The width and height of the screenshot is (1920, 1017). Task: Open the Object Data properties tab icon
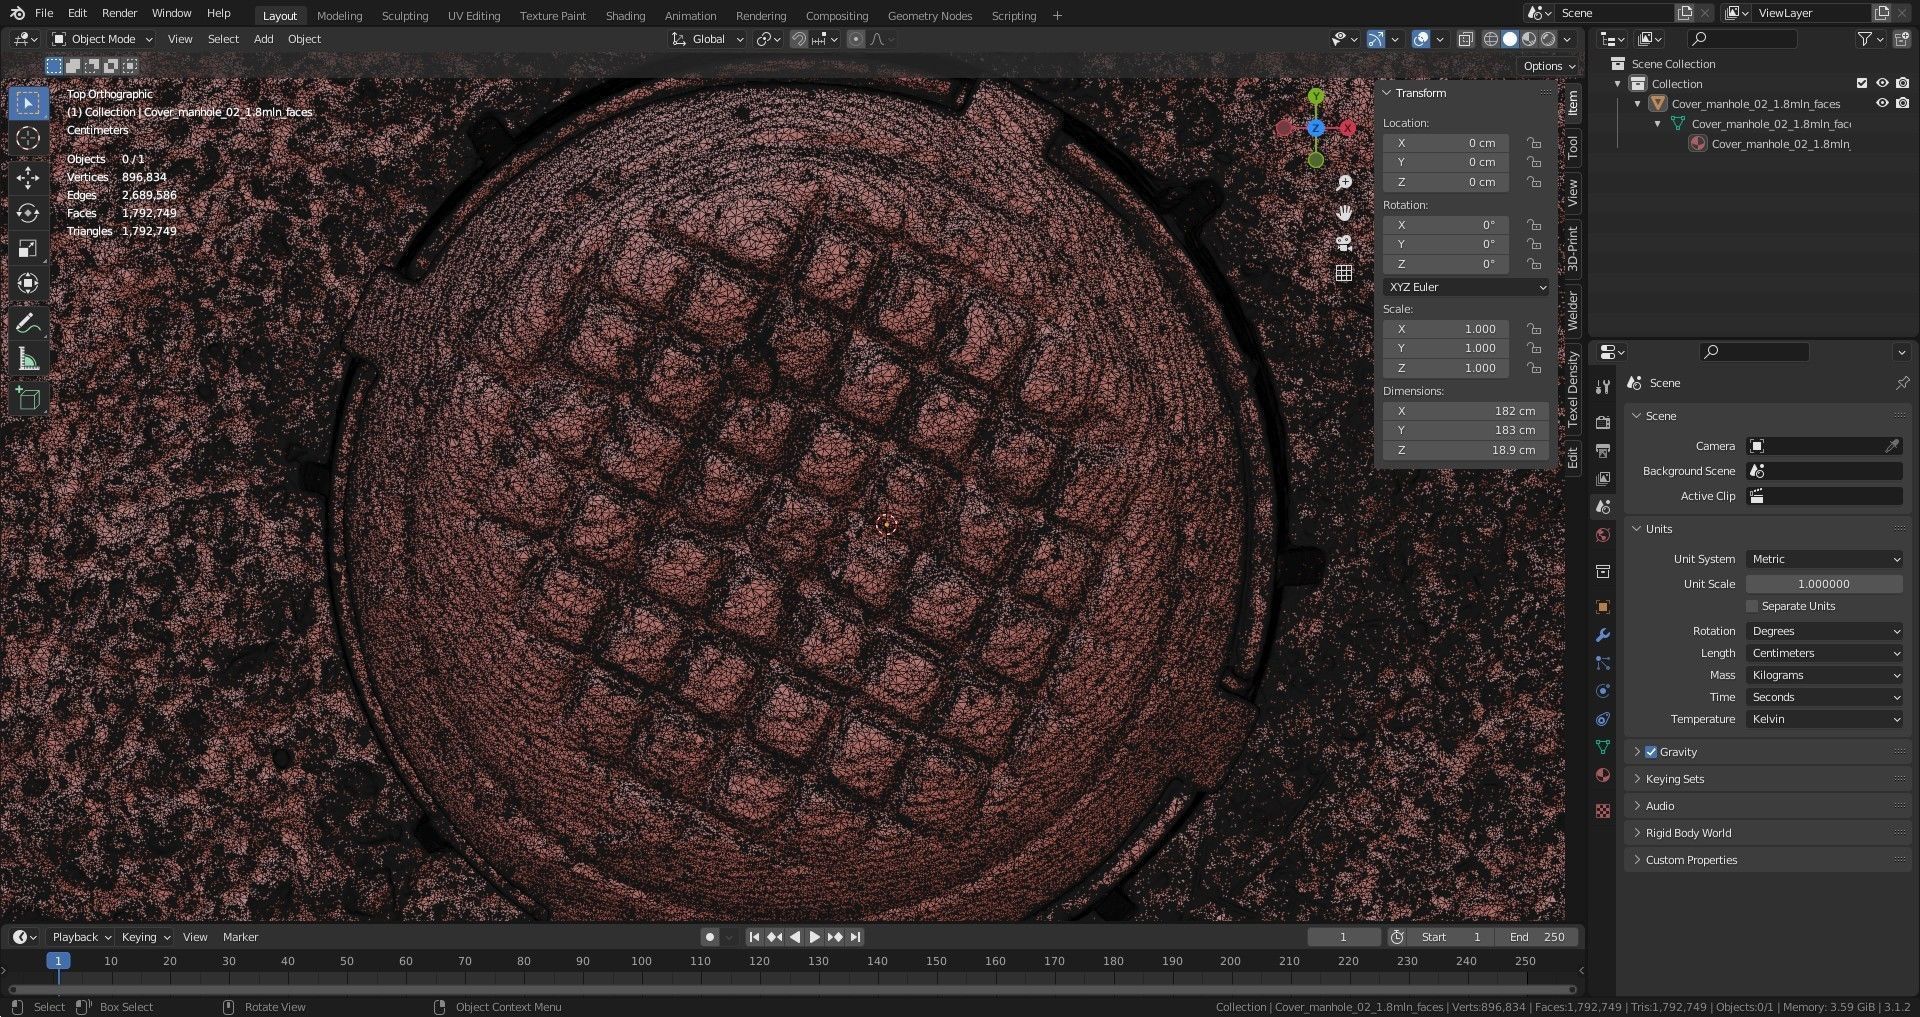1603,747
